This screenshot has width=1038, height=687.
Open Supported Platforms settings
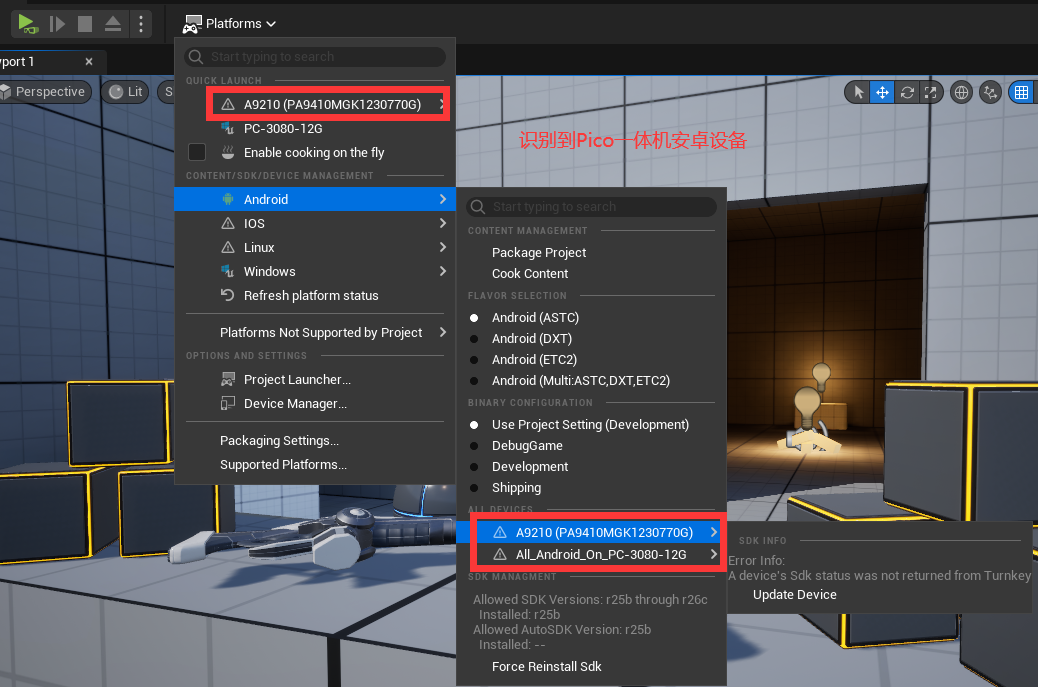click(283, 465)
